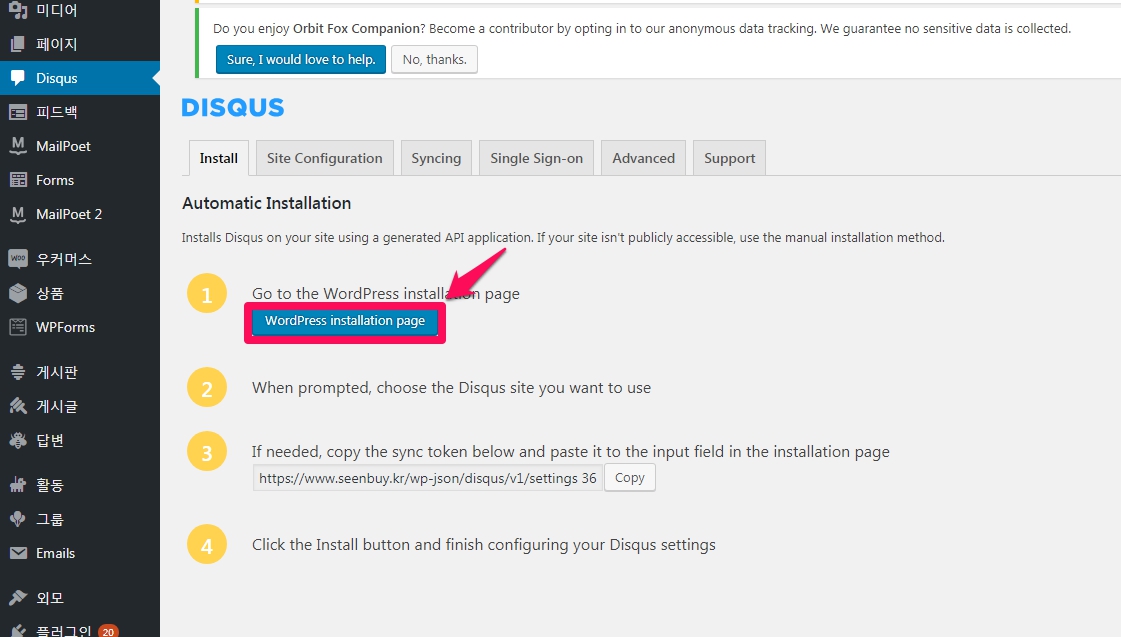Open the Forms menu item
Viewport: 1121px width, 637px height.
coord(55,180)
